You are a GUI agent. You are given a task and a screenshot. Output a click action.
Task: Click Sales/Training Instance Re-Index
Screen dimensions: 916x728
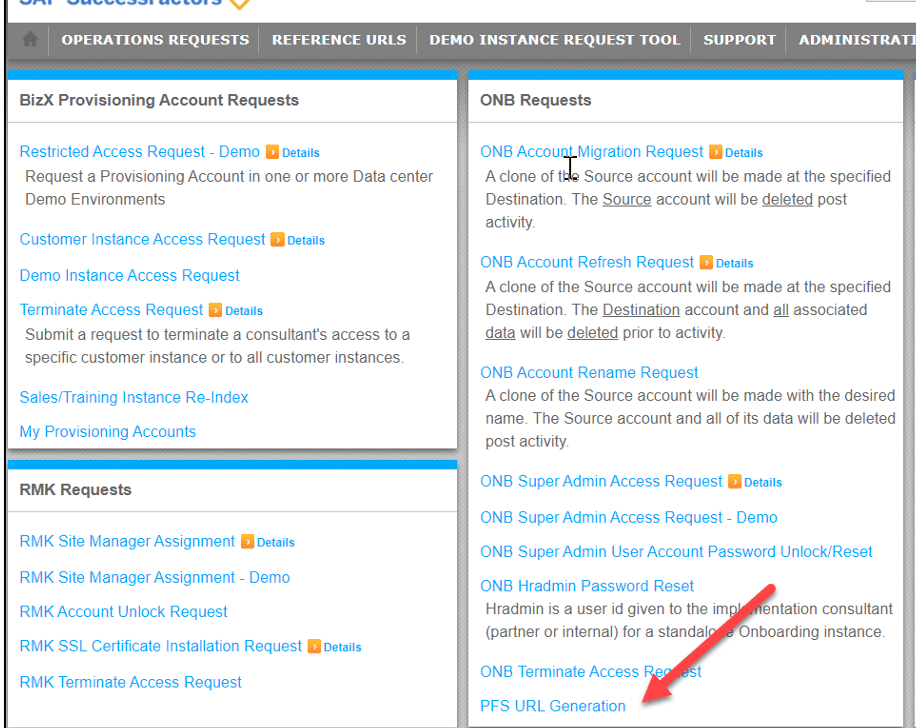[x=133, y=397]
